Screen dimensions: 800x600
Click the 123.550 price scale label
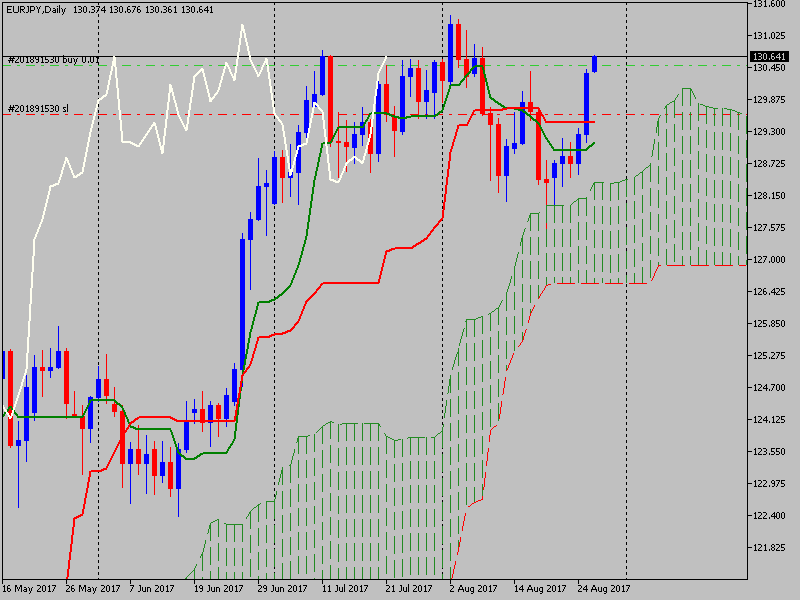[x=769, y=452]
